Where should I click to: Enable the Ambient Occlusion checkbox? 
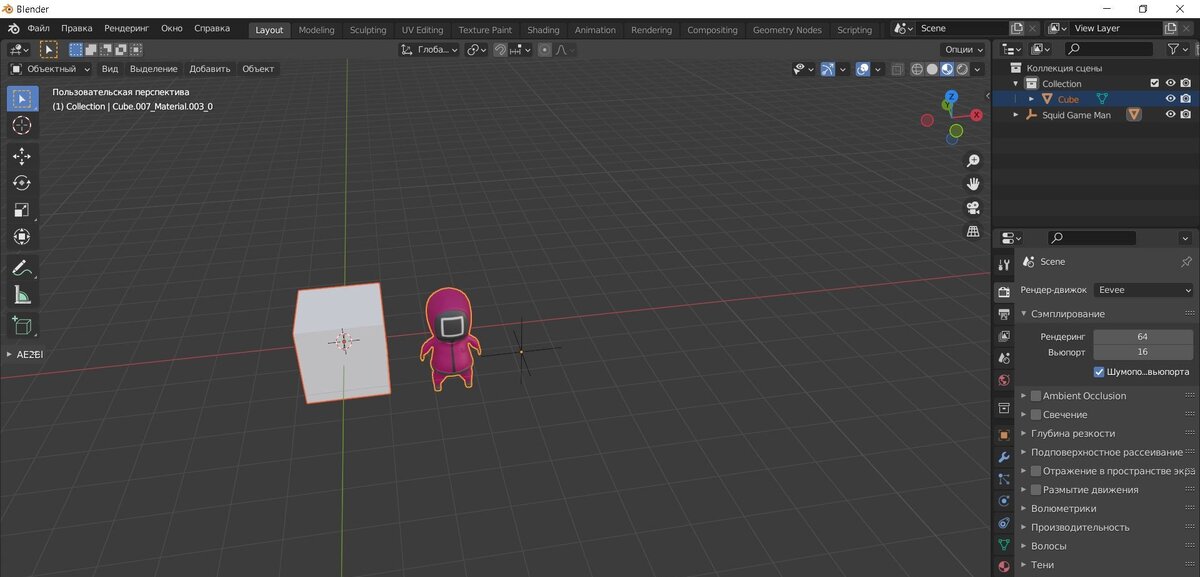click(x=1036, y=396)
